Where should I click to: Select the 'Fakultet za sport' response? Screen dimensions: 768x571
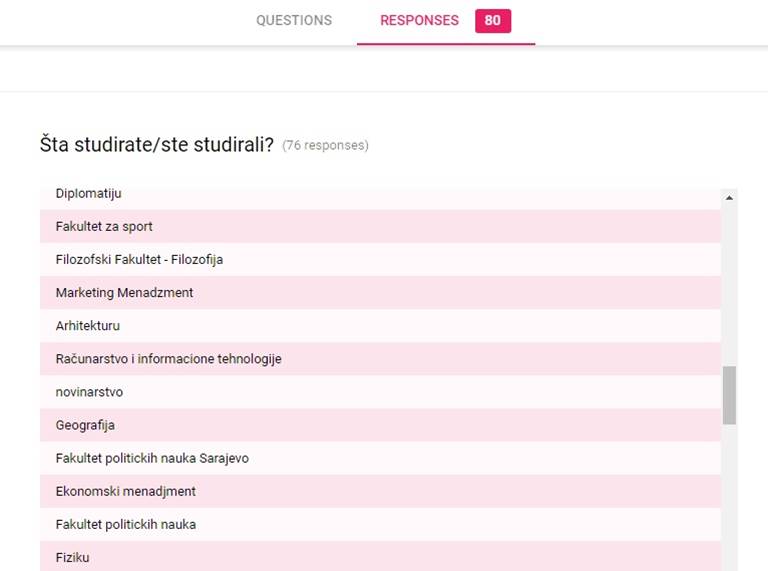tap(104, 226)
